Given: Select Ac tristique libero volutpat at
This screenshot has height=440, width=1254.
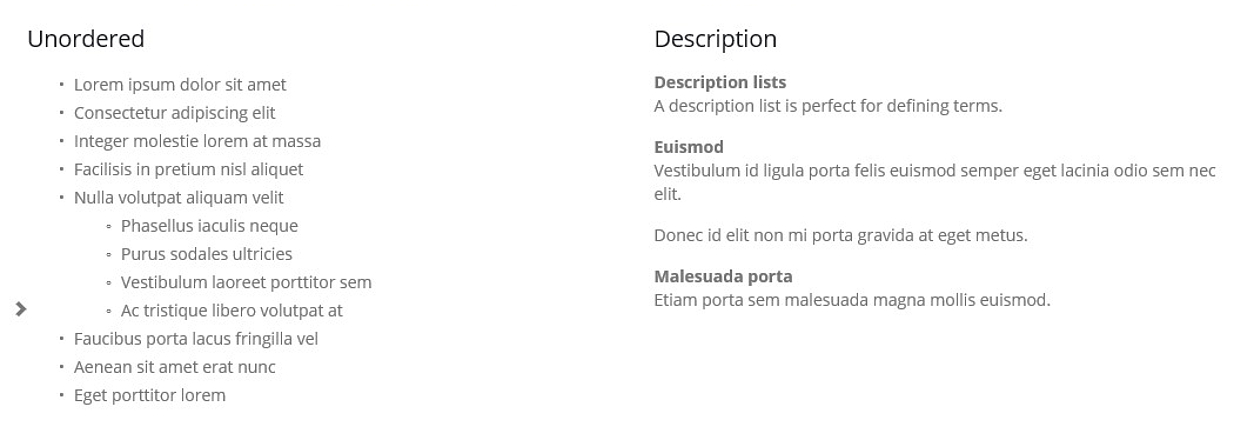Looking at the screenshot, I should (232, 310).
